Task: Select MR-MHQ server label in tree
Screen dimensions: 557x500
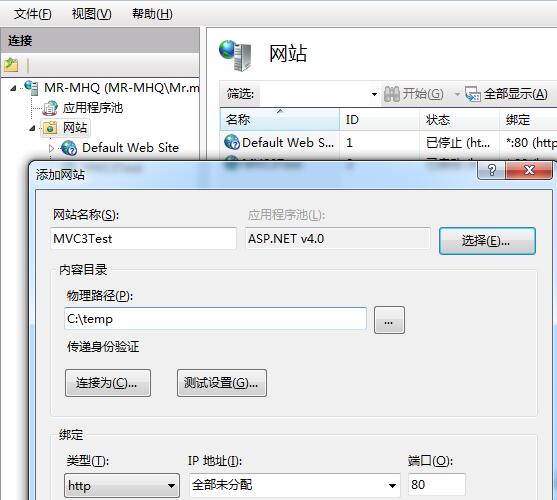Action: point(121,88)
